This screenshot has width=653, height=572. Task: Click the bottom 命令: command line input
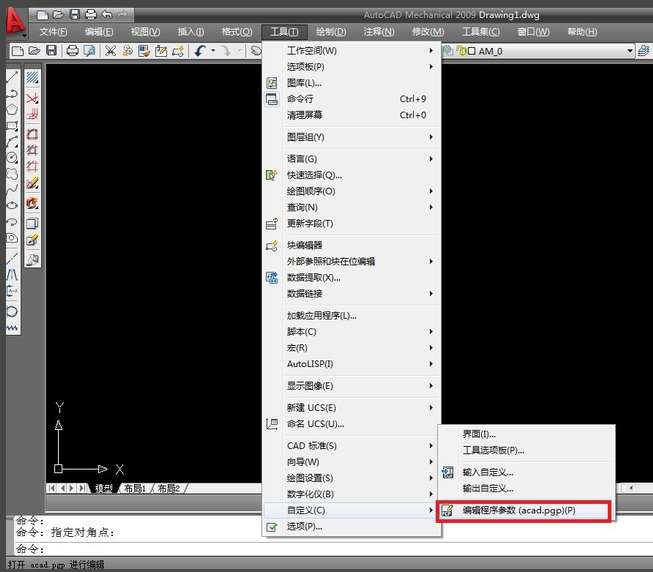tap(333, 549)
